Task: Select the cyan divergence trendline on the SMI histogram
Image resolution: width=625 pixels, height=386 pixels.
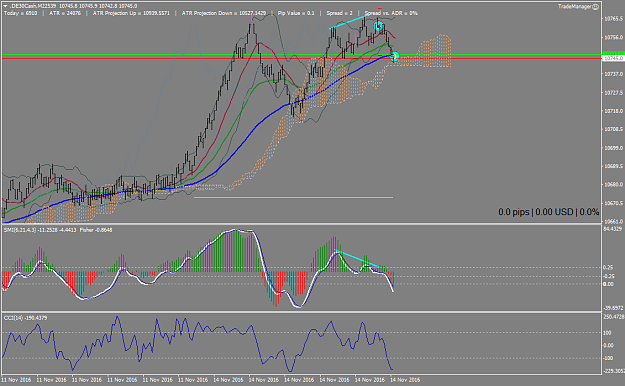Action: coord(356,258)
